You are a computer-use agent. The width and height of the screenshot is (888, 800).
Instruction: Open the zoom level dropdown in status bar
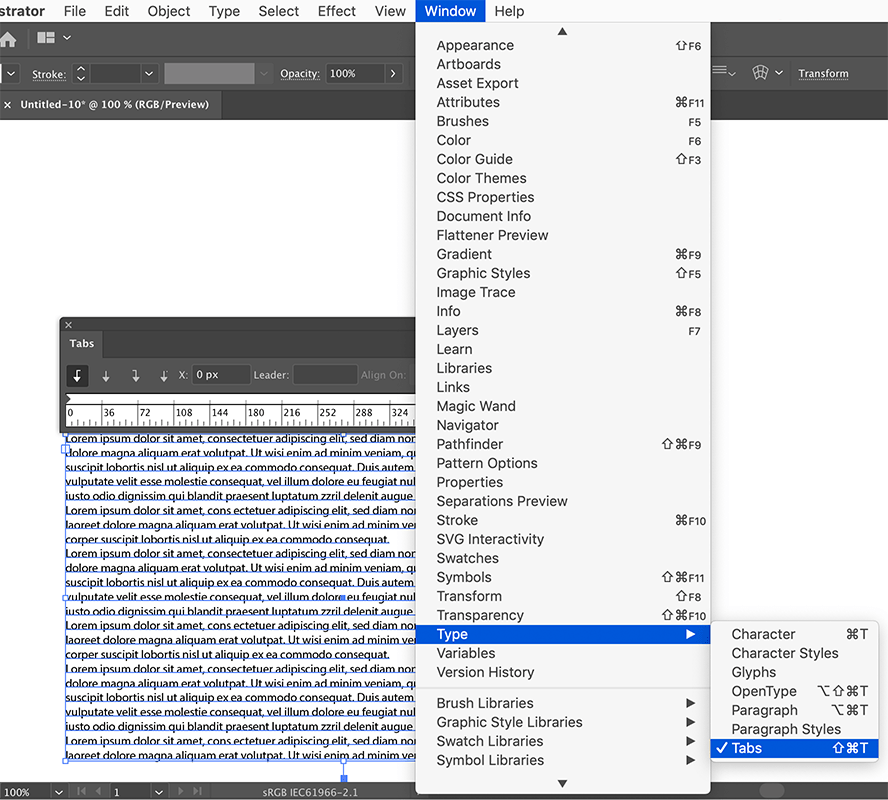(x=57, y=791)
